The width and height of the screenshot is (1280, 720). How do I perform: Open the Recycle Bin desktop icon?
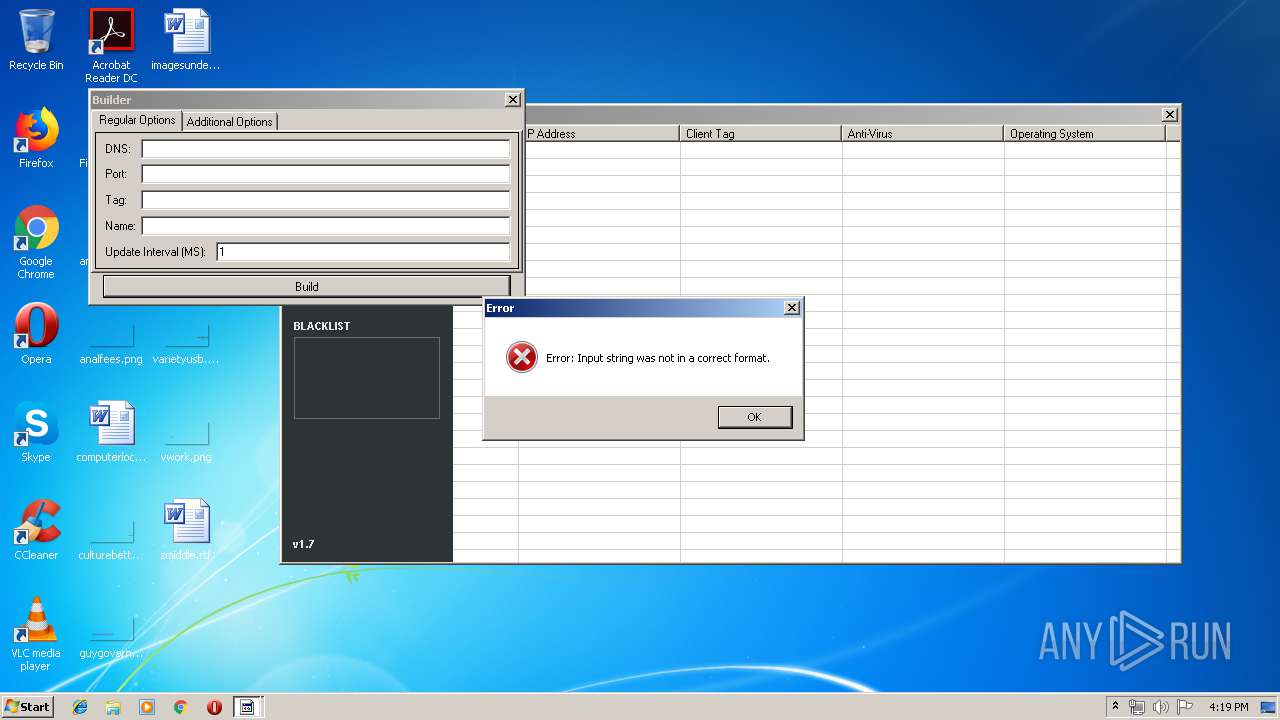click(36, 40)
